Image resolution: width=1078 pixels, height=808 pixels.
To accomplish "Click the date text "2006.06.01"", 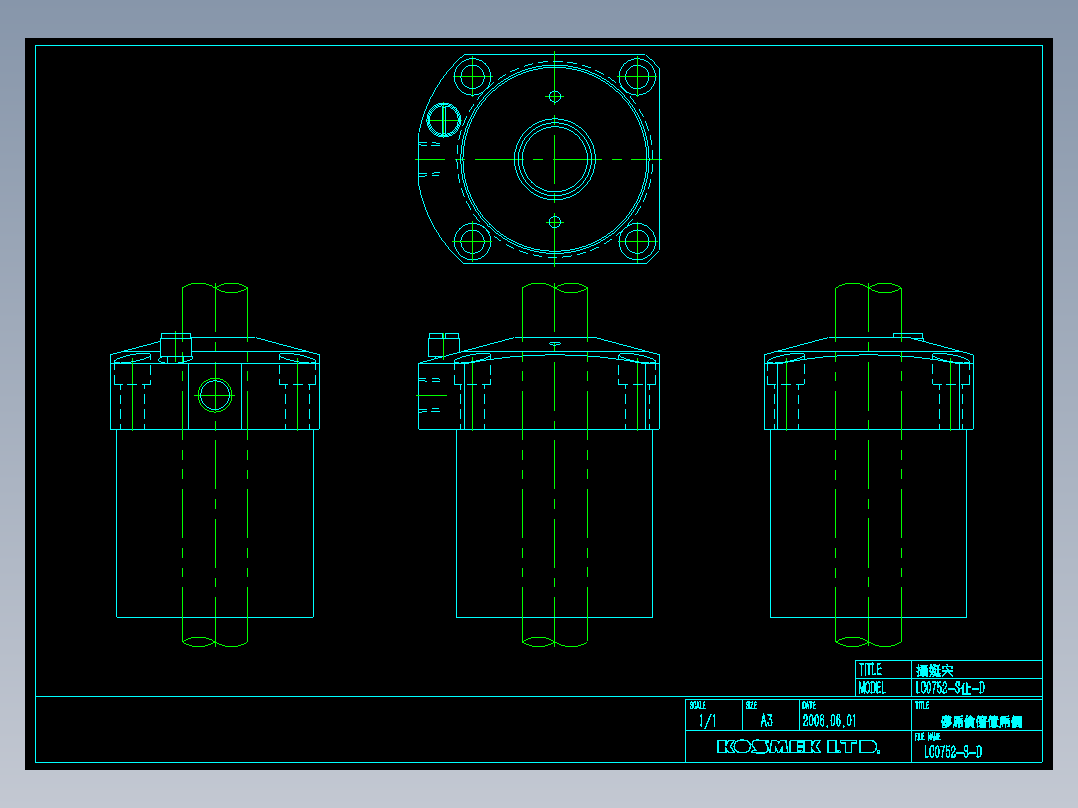I will tap(829, 721).
